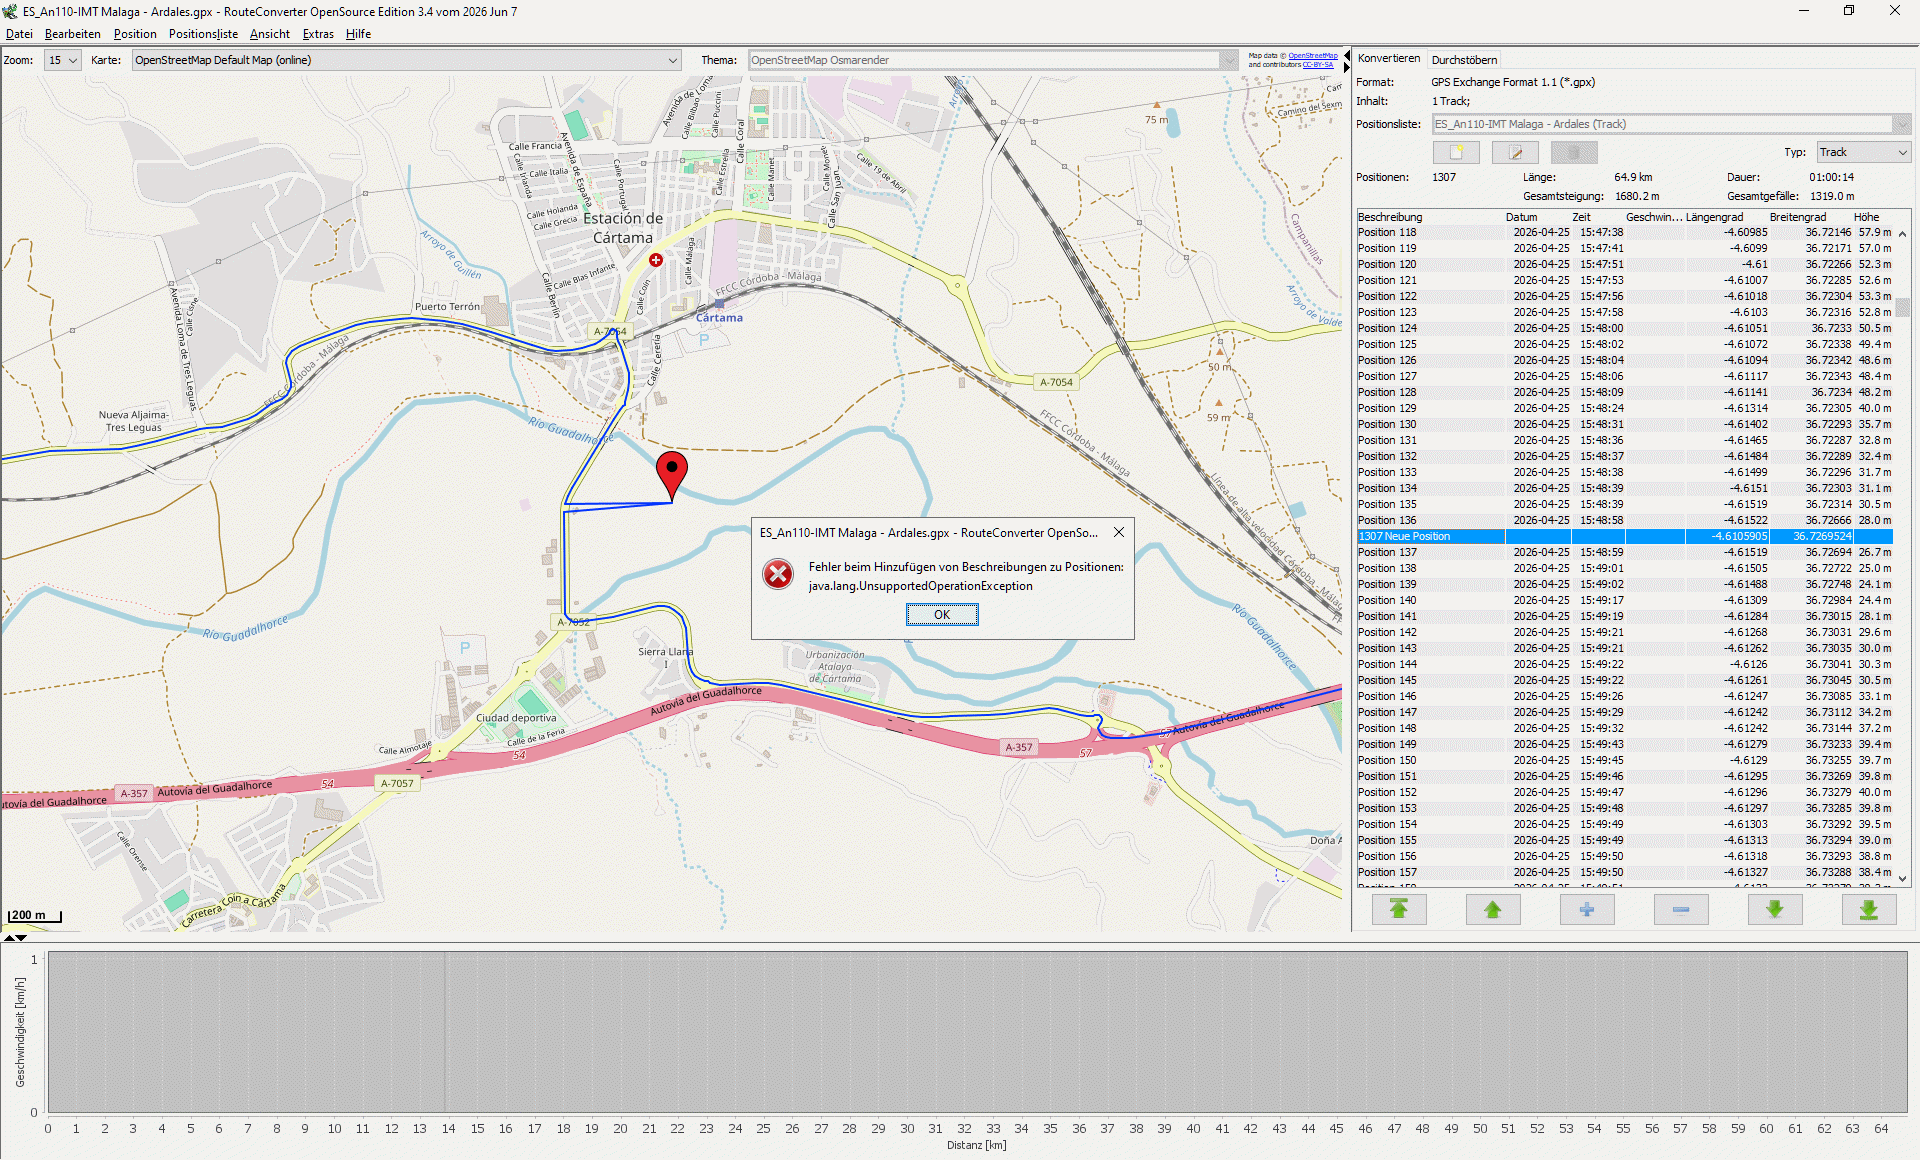Image resolution: width=1920 pixels, height=1160 pixels.
Task: Open the Bearbeiten menu
Action: pos(73,34)
